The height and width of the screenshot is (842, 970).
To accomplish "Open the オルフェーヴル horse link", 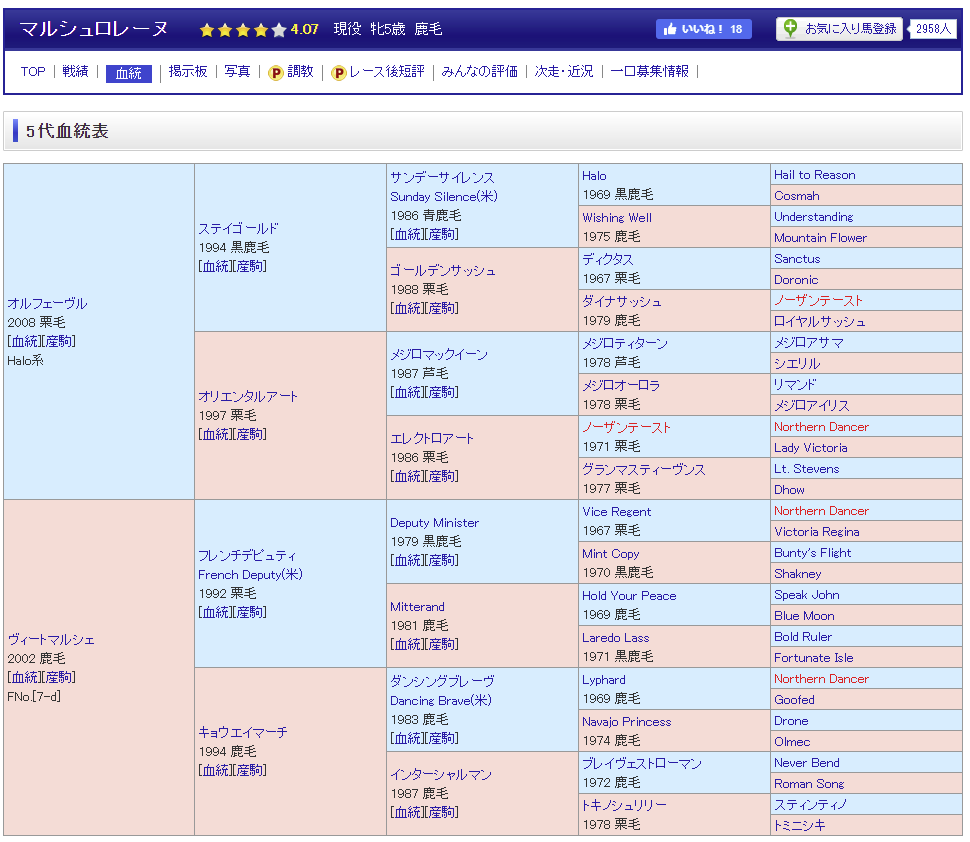I will coord(47,304).
